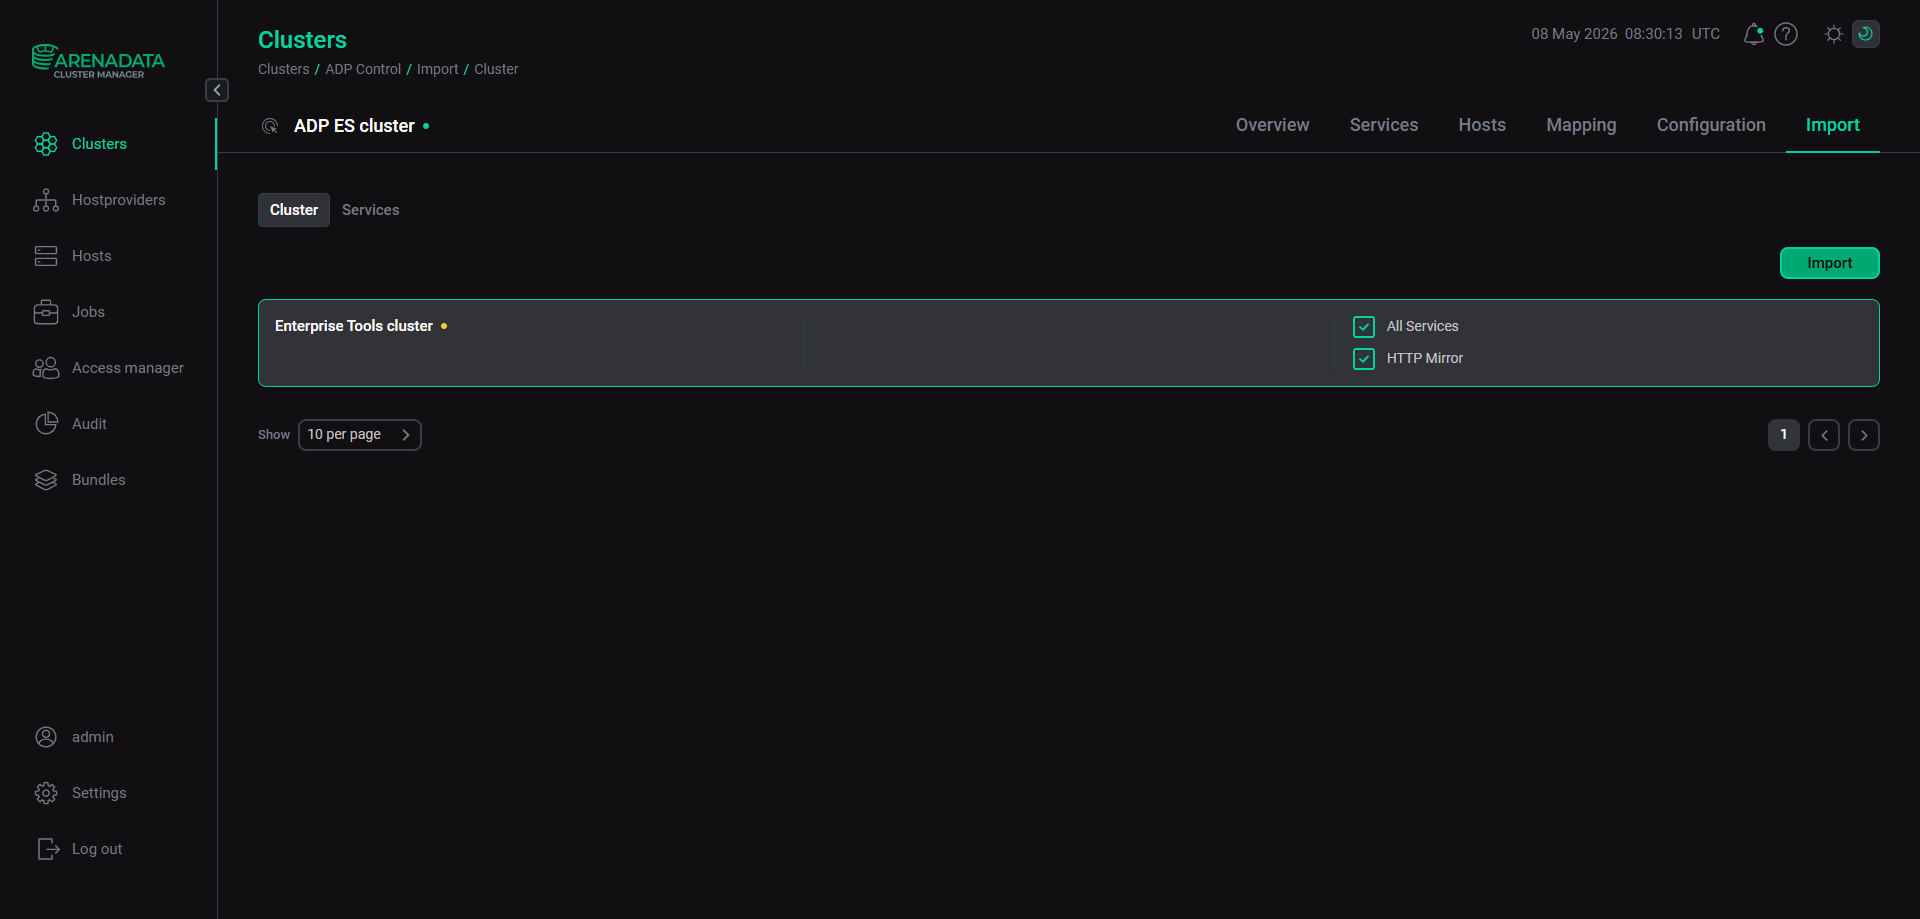This screenshot has width=1920, height=919.
Task: Open the Services tab in cluster header
Action: coord(1384,125)
